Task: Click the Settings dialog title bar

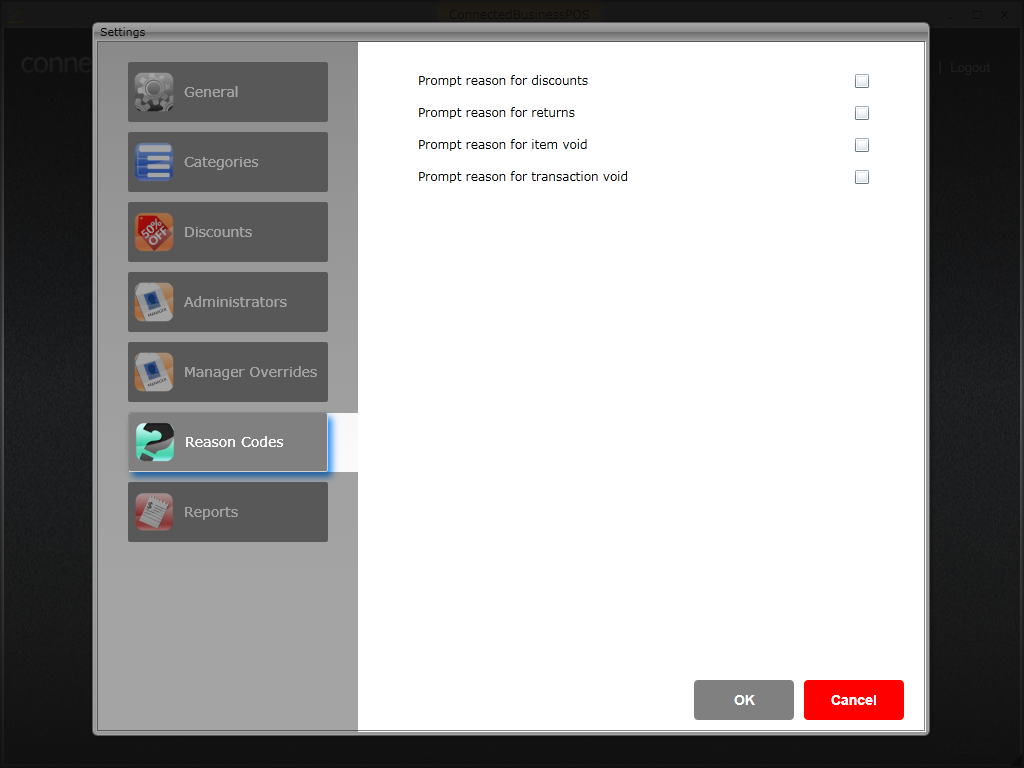Action: [511, 32]
